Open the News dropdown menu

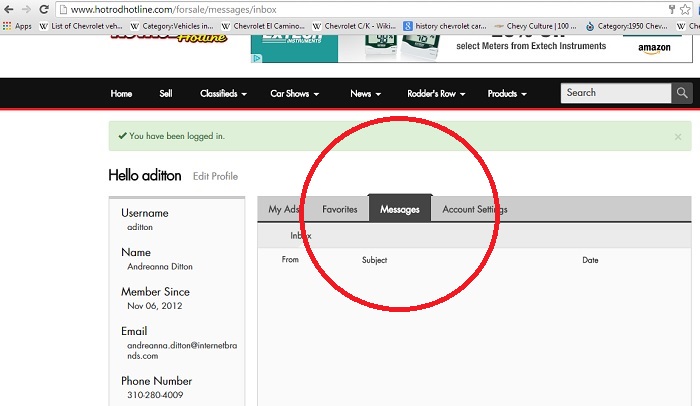click(365, 94)
